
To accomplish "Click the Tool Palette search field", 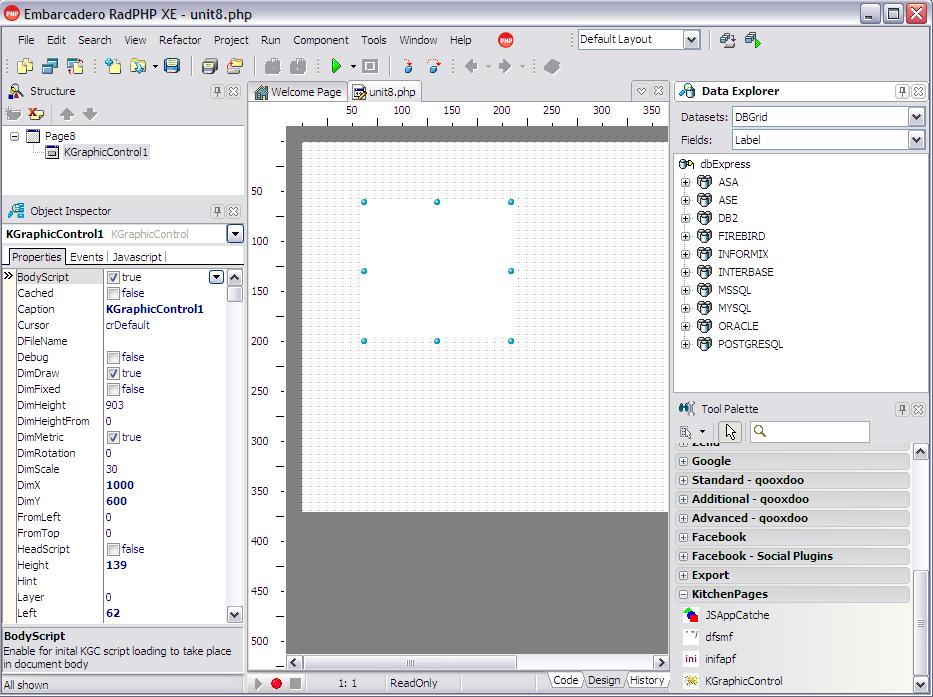I will 809,432.
